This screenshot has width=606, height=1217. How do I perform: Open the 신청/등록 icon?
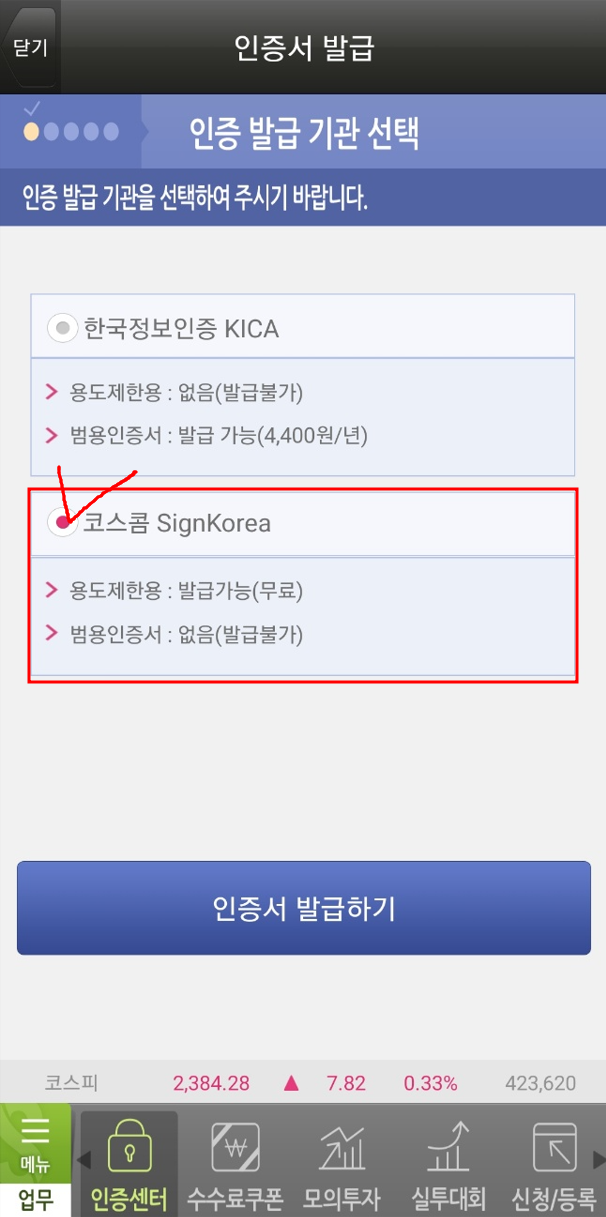click(555, 1147)
